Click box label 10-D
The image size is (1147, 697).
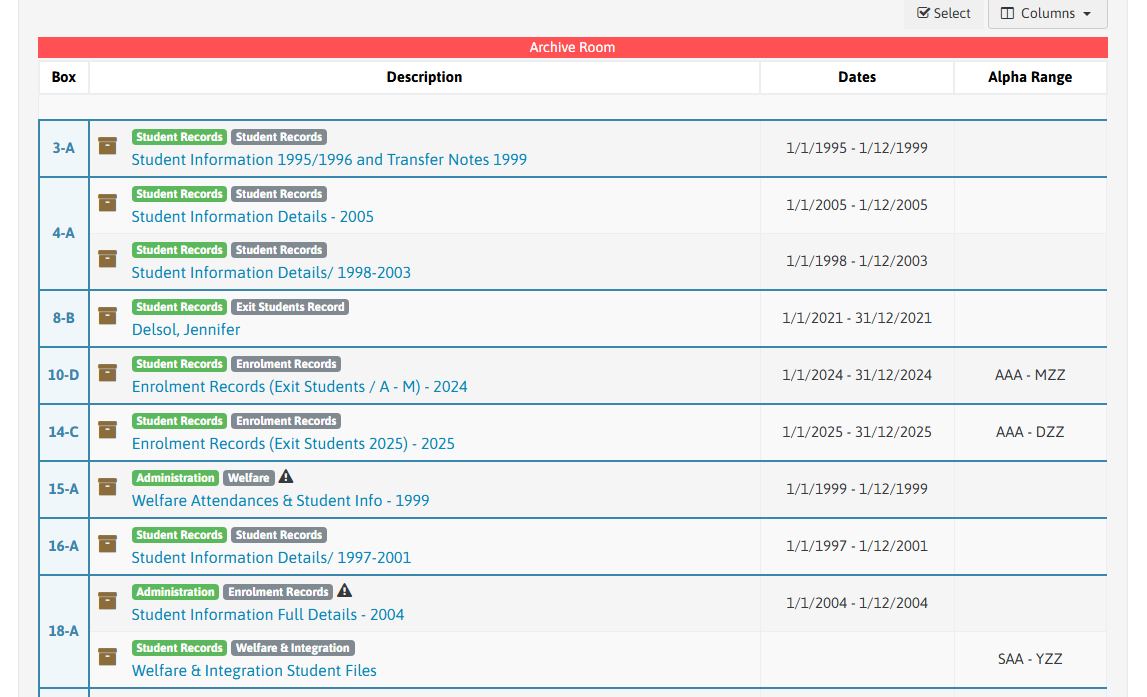pos(64,374)
